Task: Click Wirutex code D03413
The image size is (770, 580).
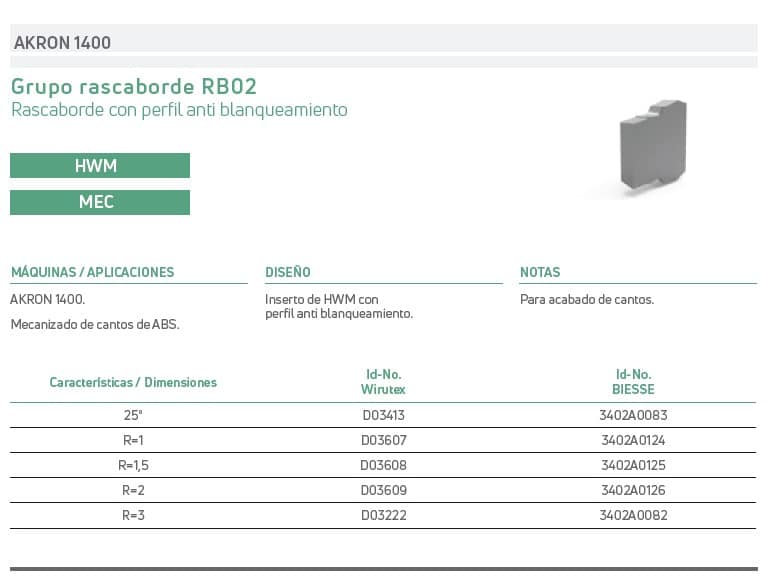Action: click(x=384, y=415)
